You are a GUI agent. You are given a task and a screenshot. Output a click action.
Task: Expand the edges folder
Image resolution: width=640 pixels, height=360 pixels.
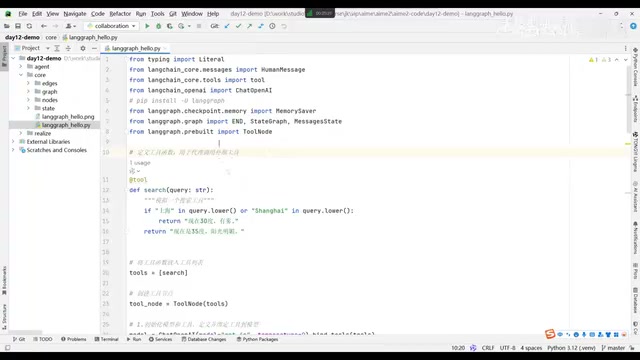point(28,83)
